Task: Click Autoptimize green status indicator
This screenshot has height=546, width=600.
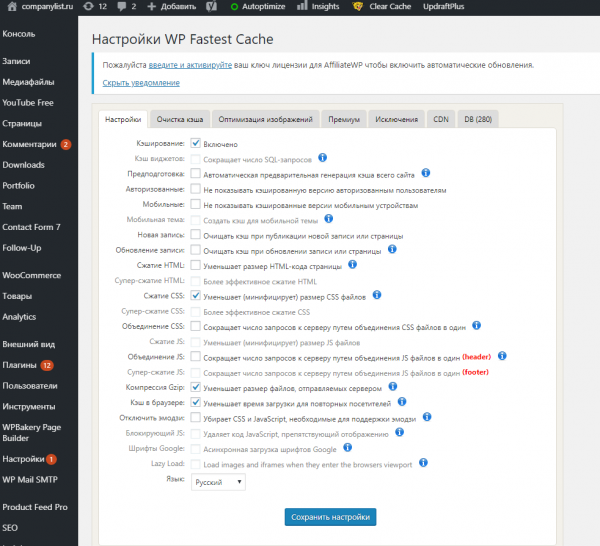Action: pos(234,6)
